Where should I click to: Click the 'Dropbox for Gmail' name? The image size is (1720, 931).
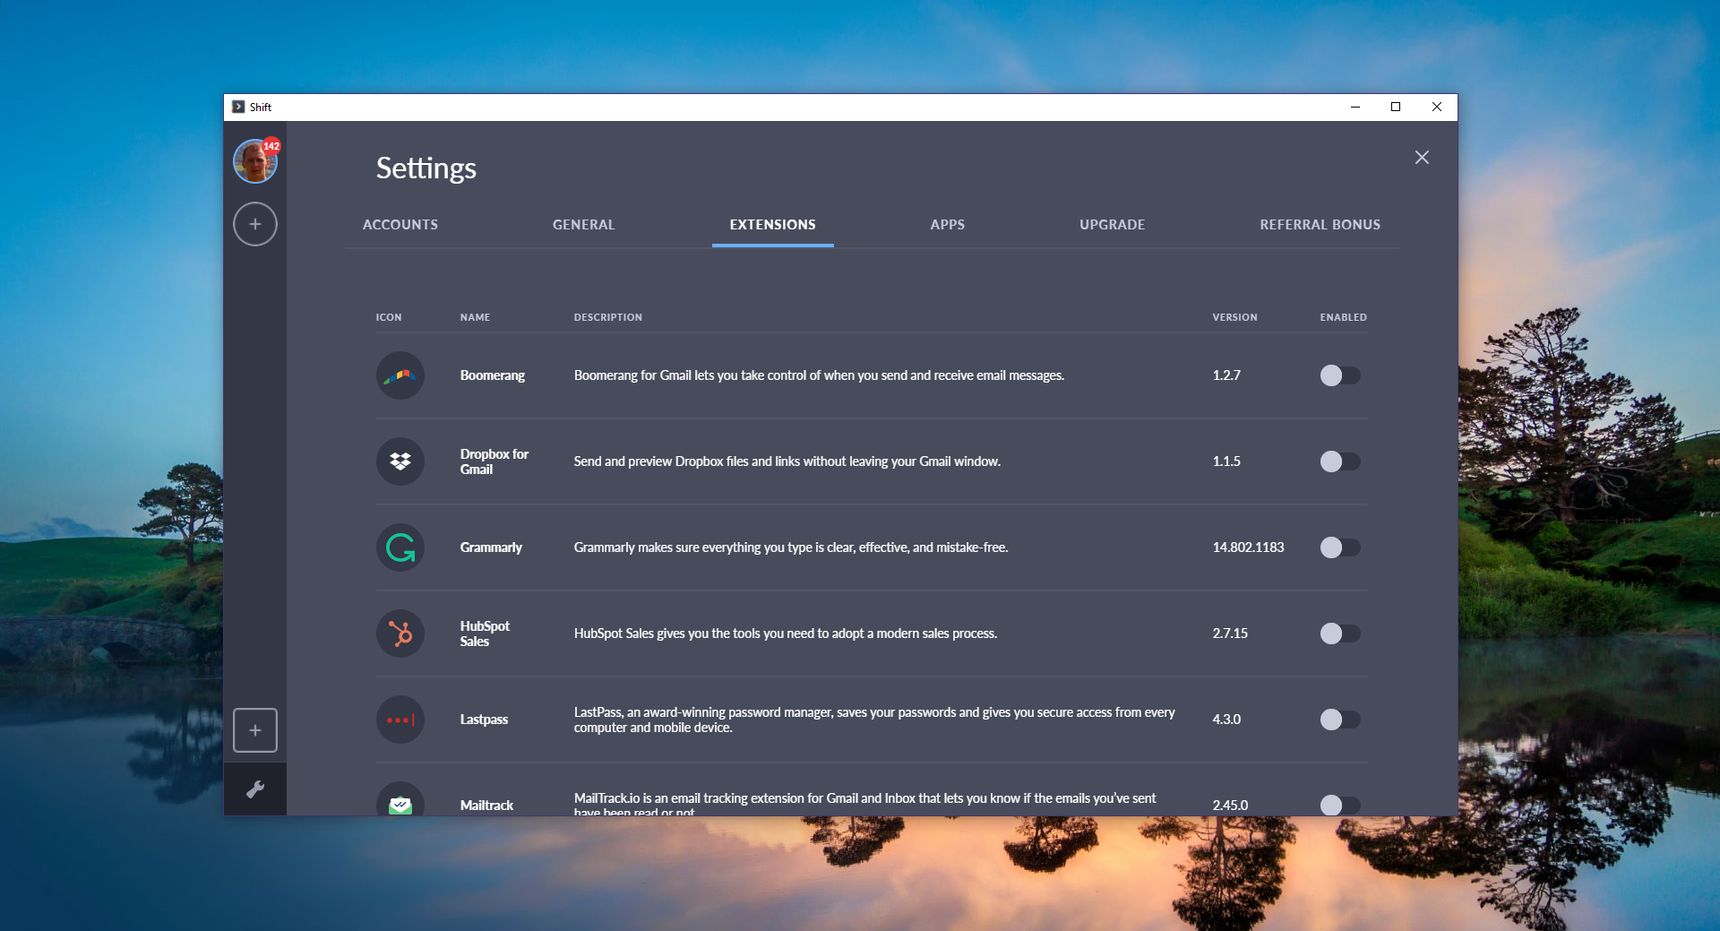(494, 462)
